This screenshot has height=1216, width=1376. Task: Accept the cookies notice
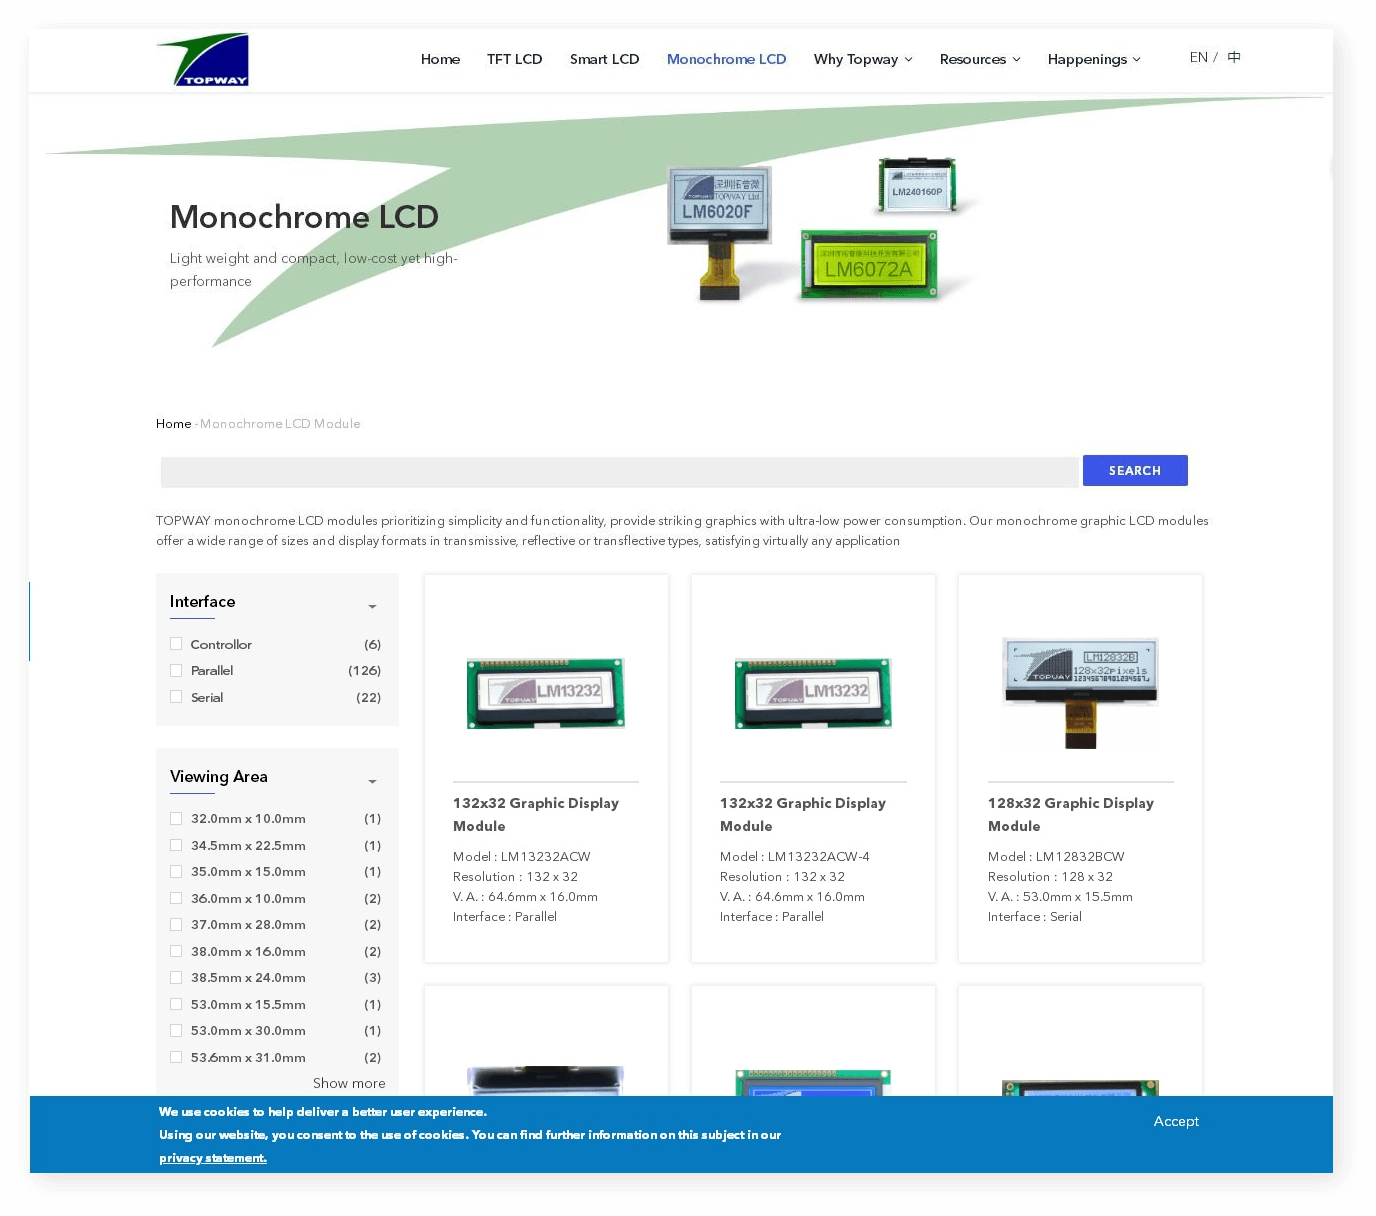click(x=1176, y=1121)
